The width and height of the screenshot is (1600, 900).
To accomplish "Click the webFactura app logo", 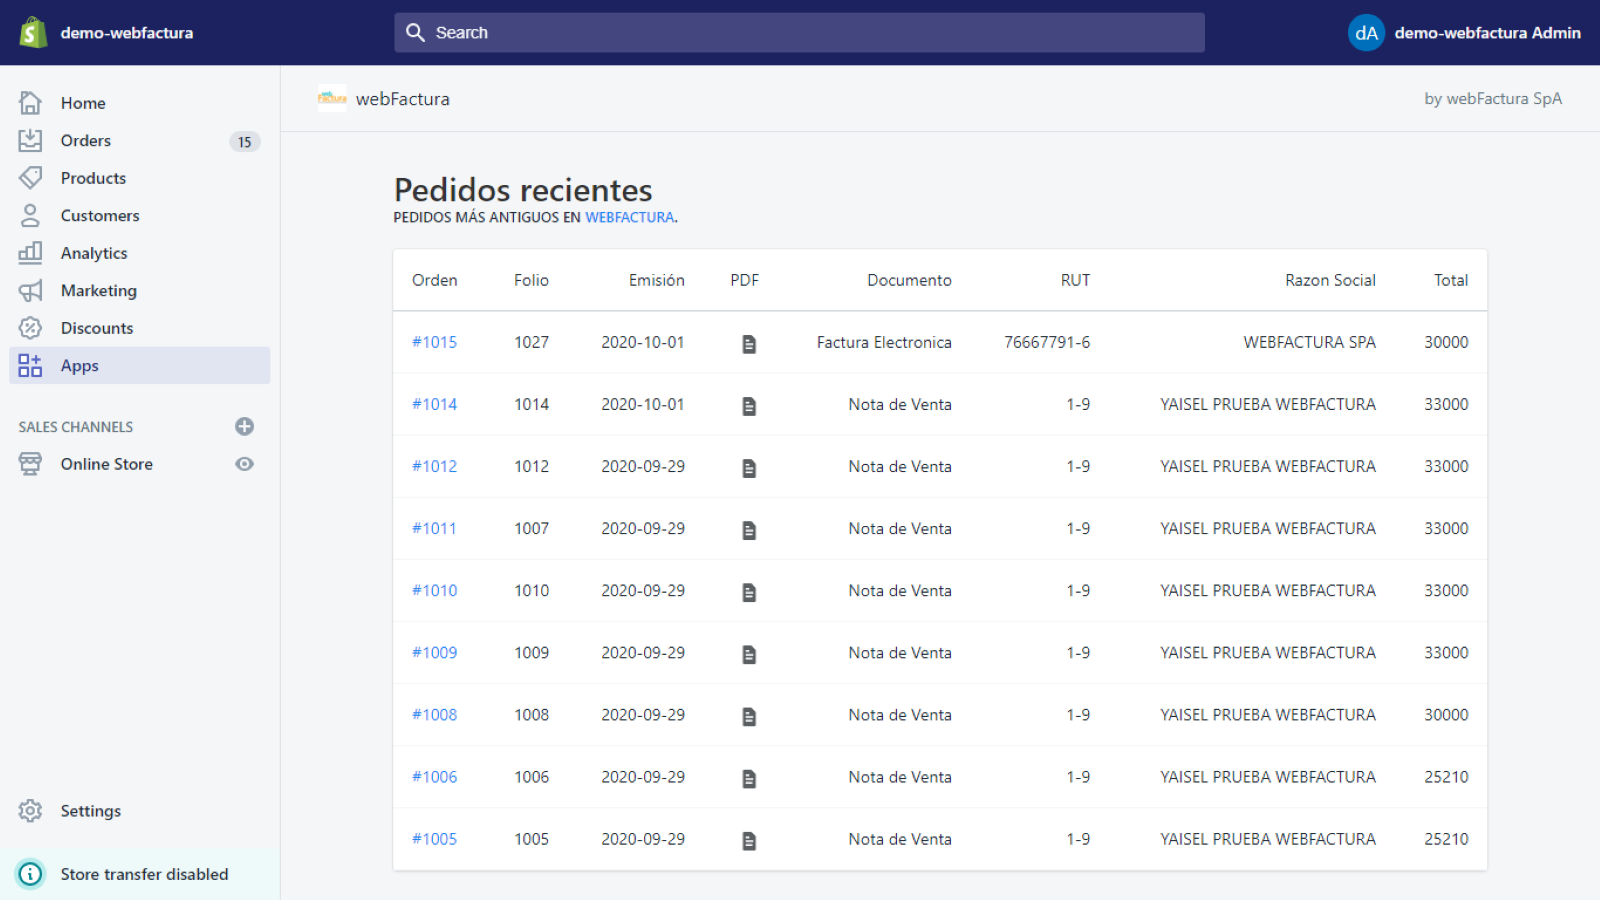I will click(x=332, y=98).
